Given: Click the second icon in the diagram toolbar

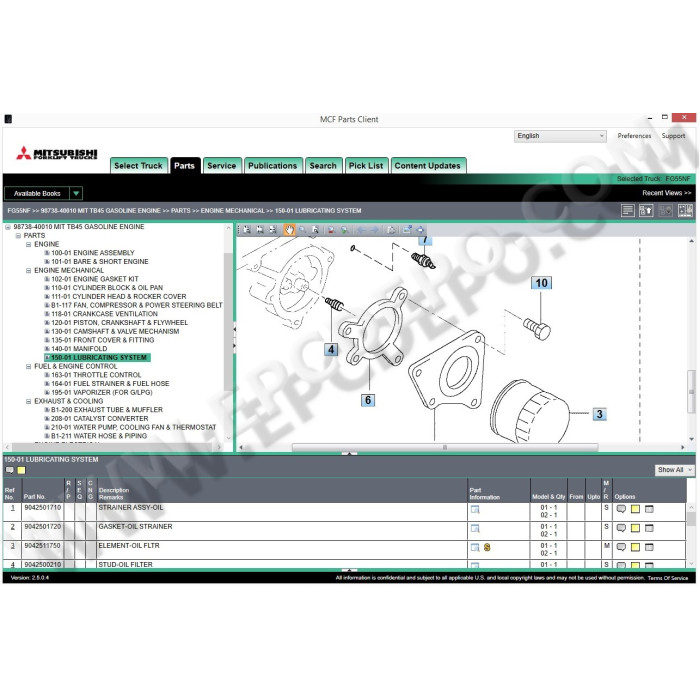Looking at the screenshot, I should 260,230.
